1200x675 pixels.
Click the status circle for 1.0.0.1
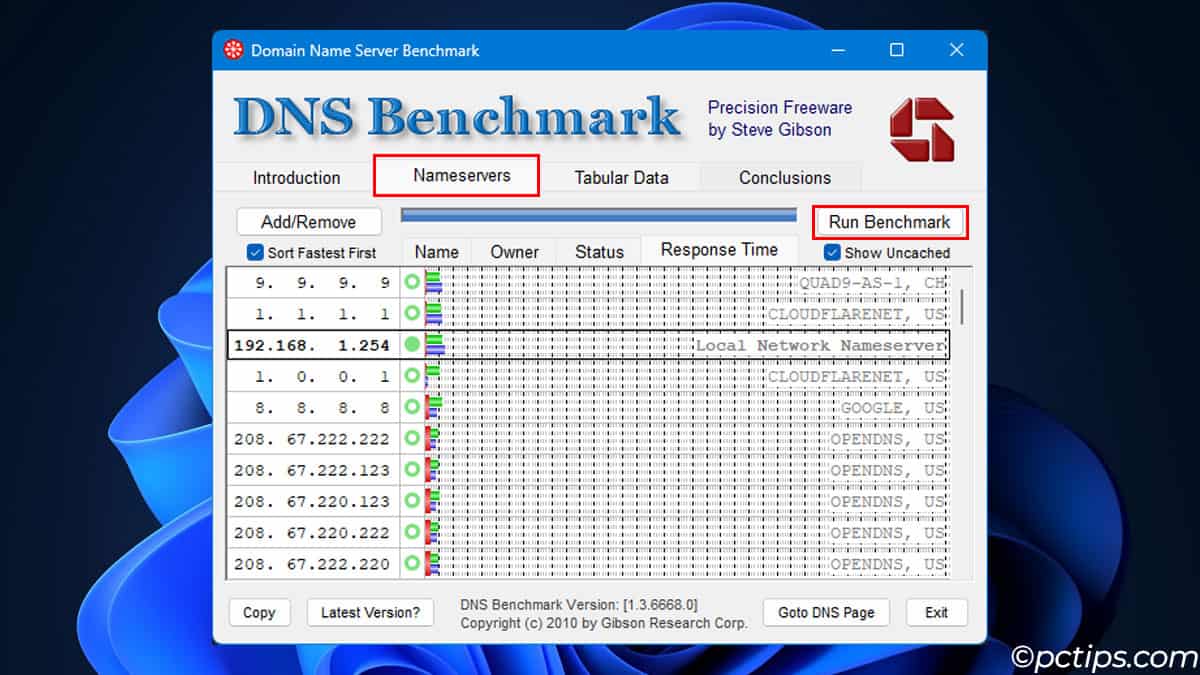[x=412, y=376]
